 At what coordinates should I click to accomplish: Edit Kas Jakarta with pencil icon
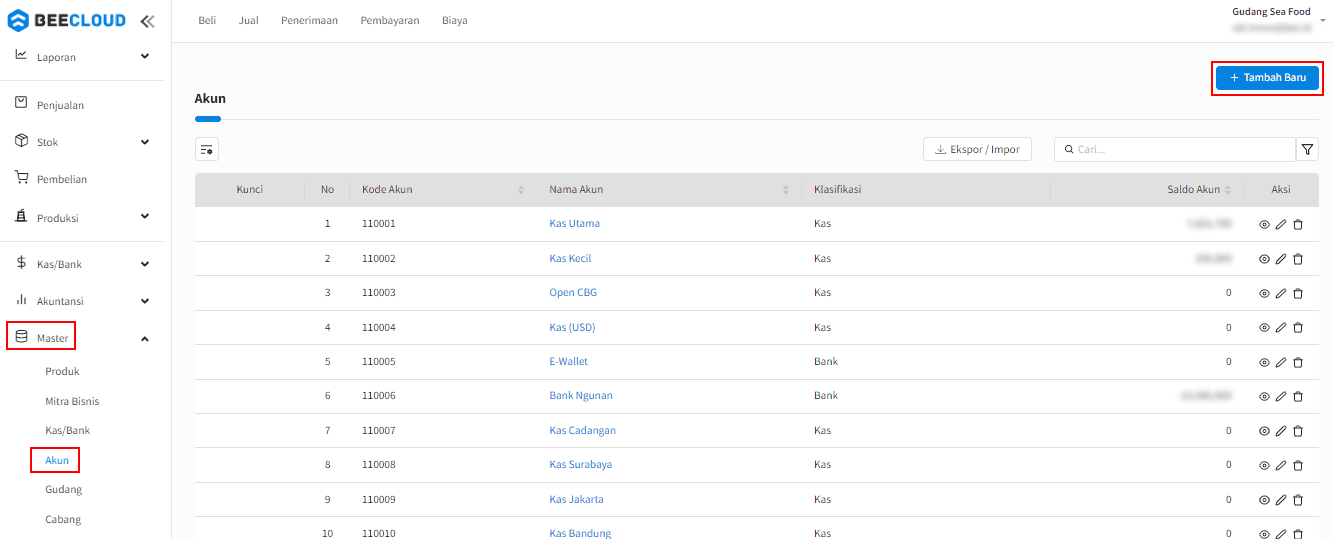tap(1281, 500)
